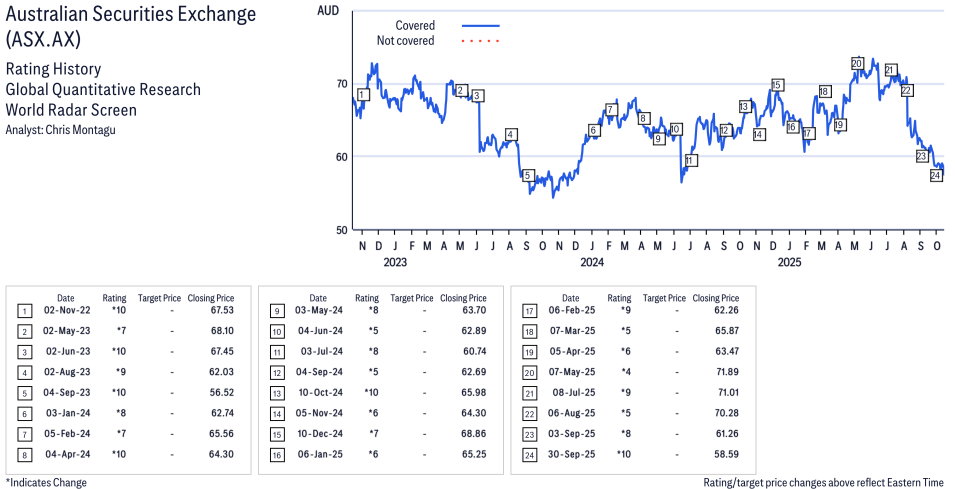Click the 2024 year label on the axis
Viewport: 955px width, 489px height.
click(592, 263)
